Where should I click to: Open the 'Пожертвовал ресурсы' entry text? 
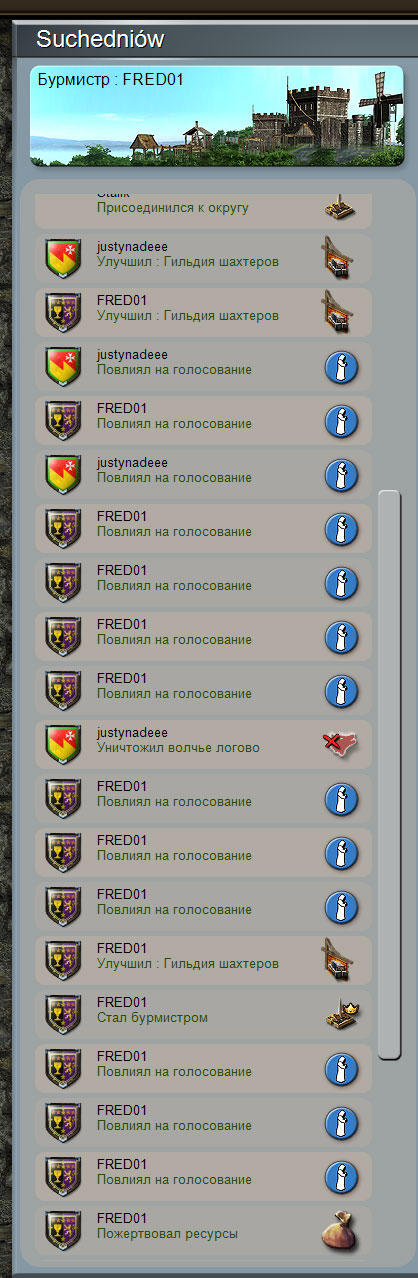(x=167, y=1234)
